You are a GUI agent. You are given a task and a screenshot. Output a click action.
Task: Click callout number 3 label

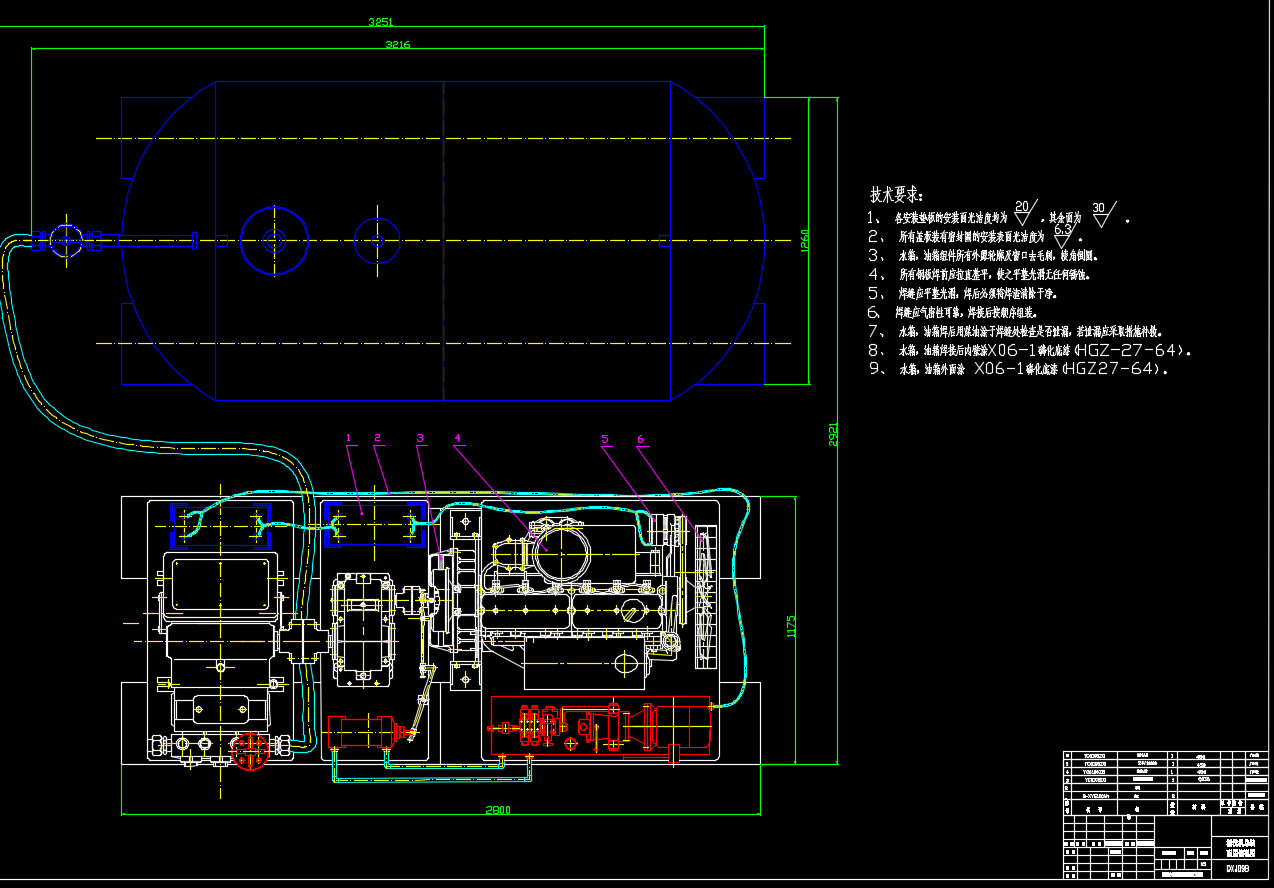(420, 437)
